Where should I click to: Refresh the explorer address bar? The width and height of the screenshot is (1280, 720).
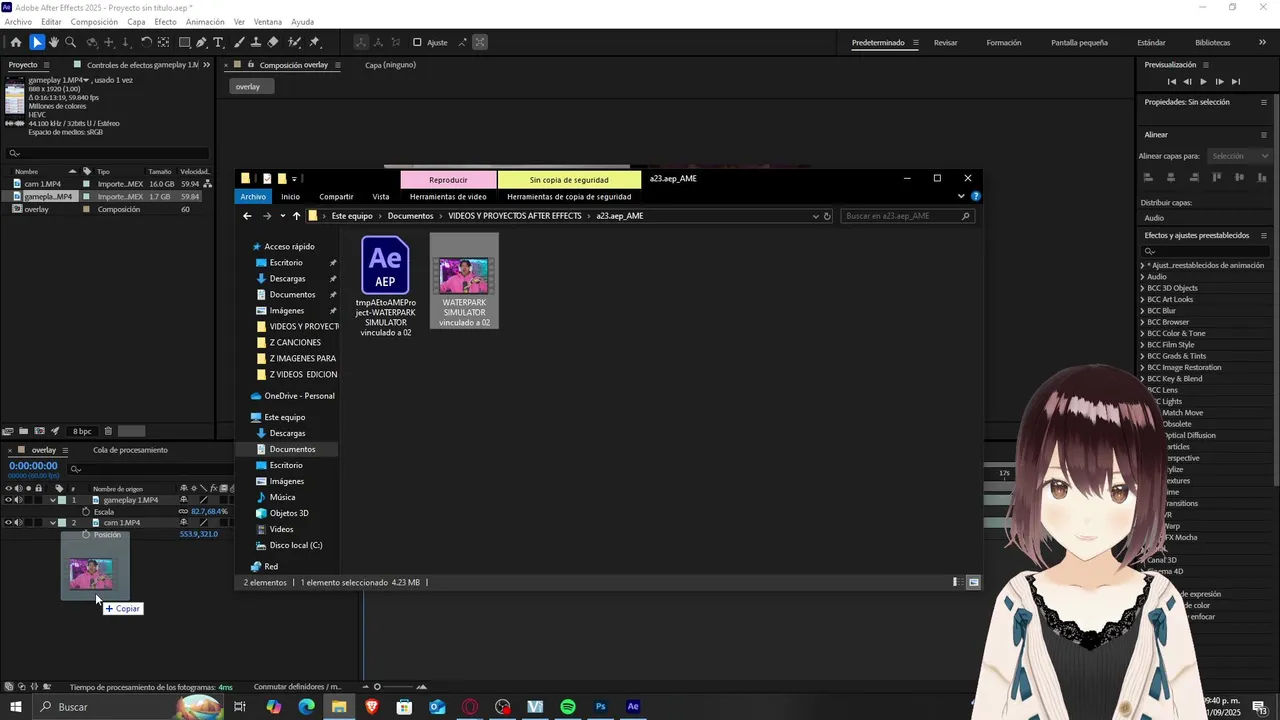pyautogui.click(x=827, y=216)
